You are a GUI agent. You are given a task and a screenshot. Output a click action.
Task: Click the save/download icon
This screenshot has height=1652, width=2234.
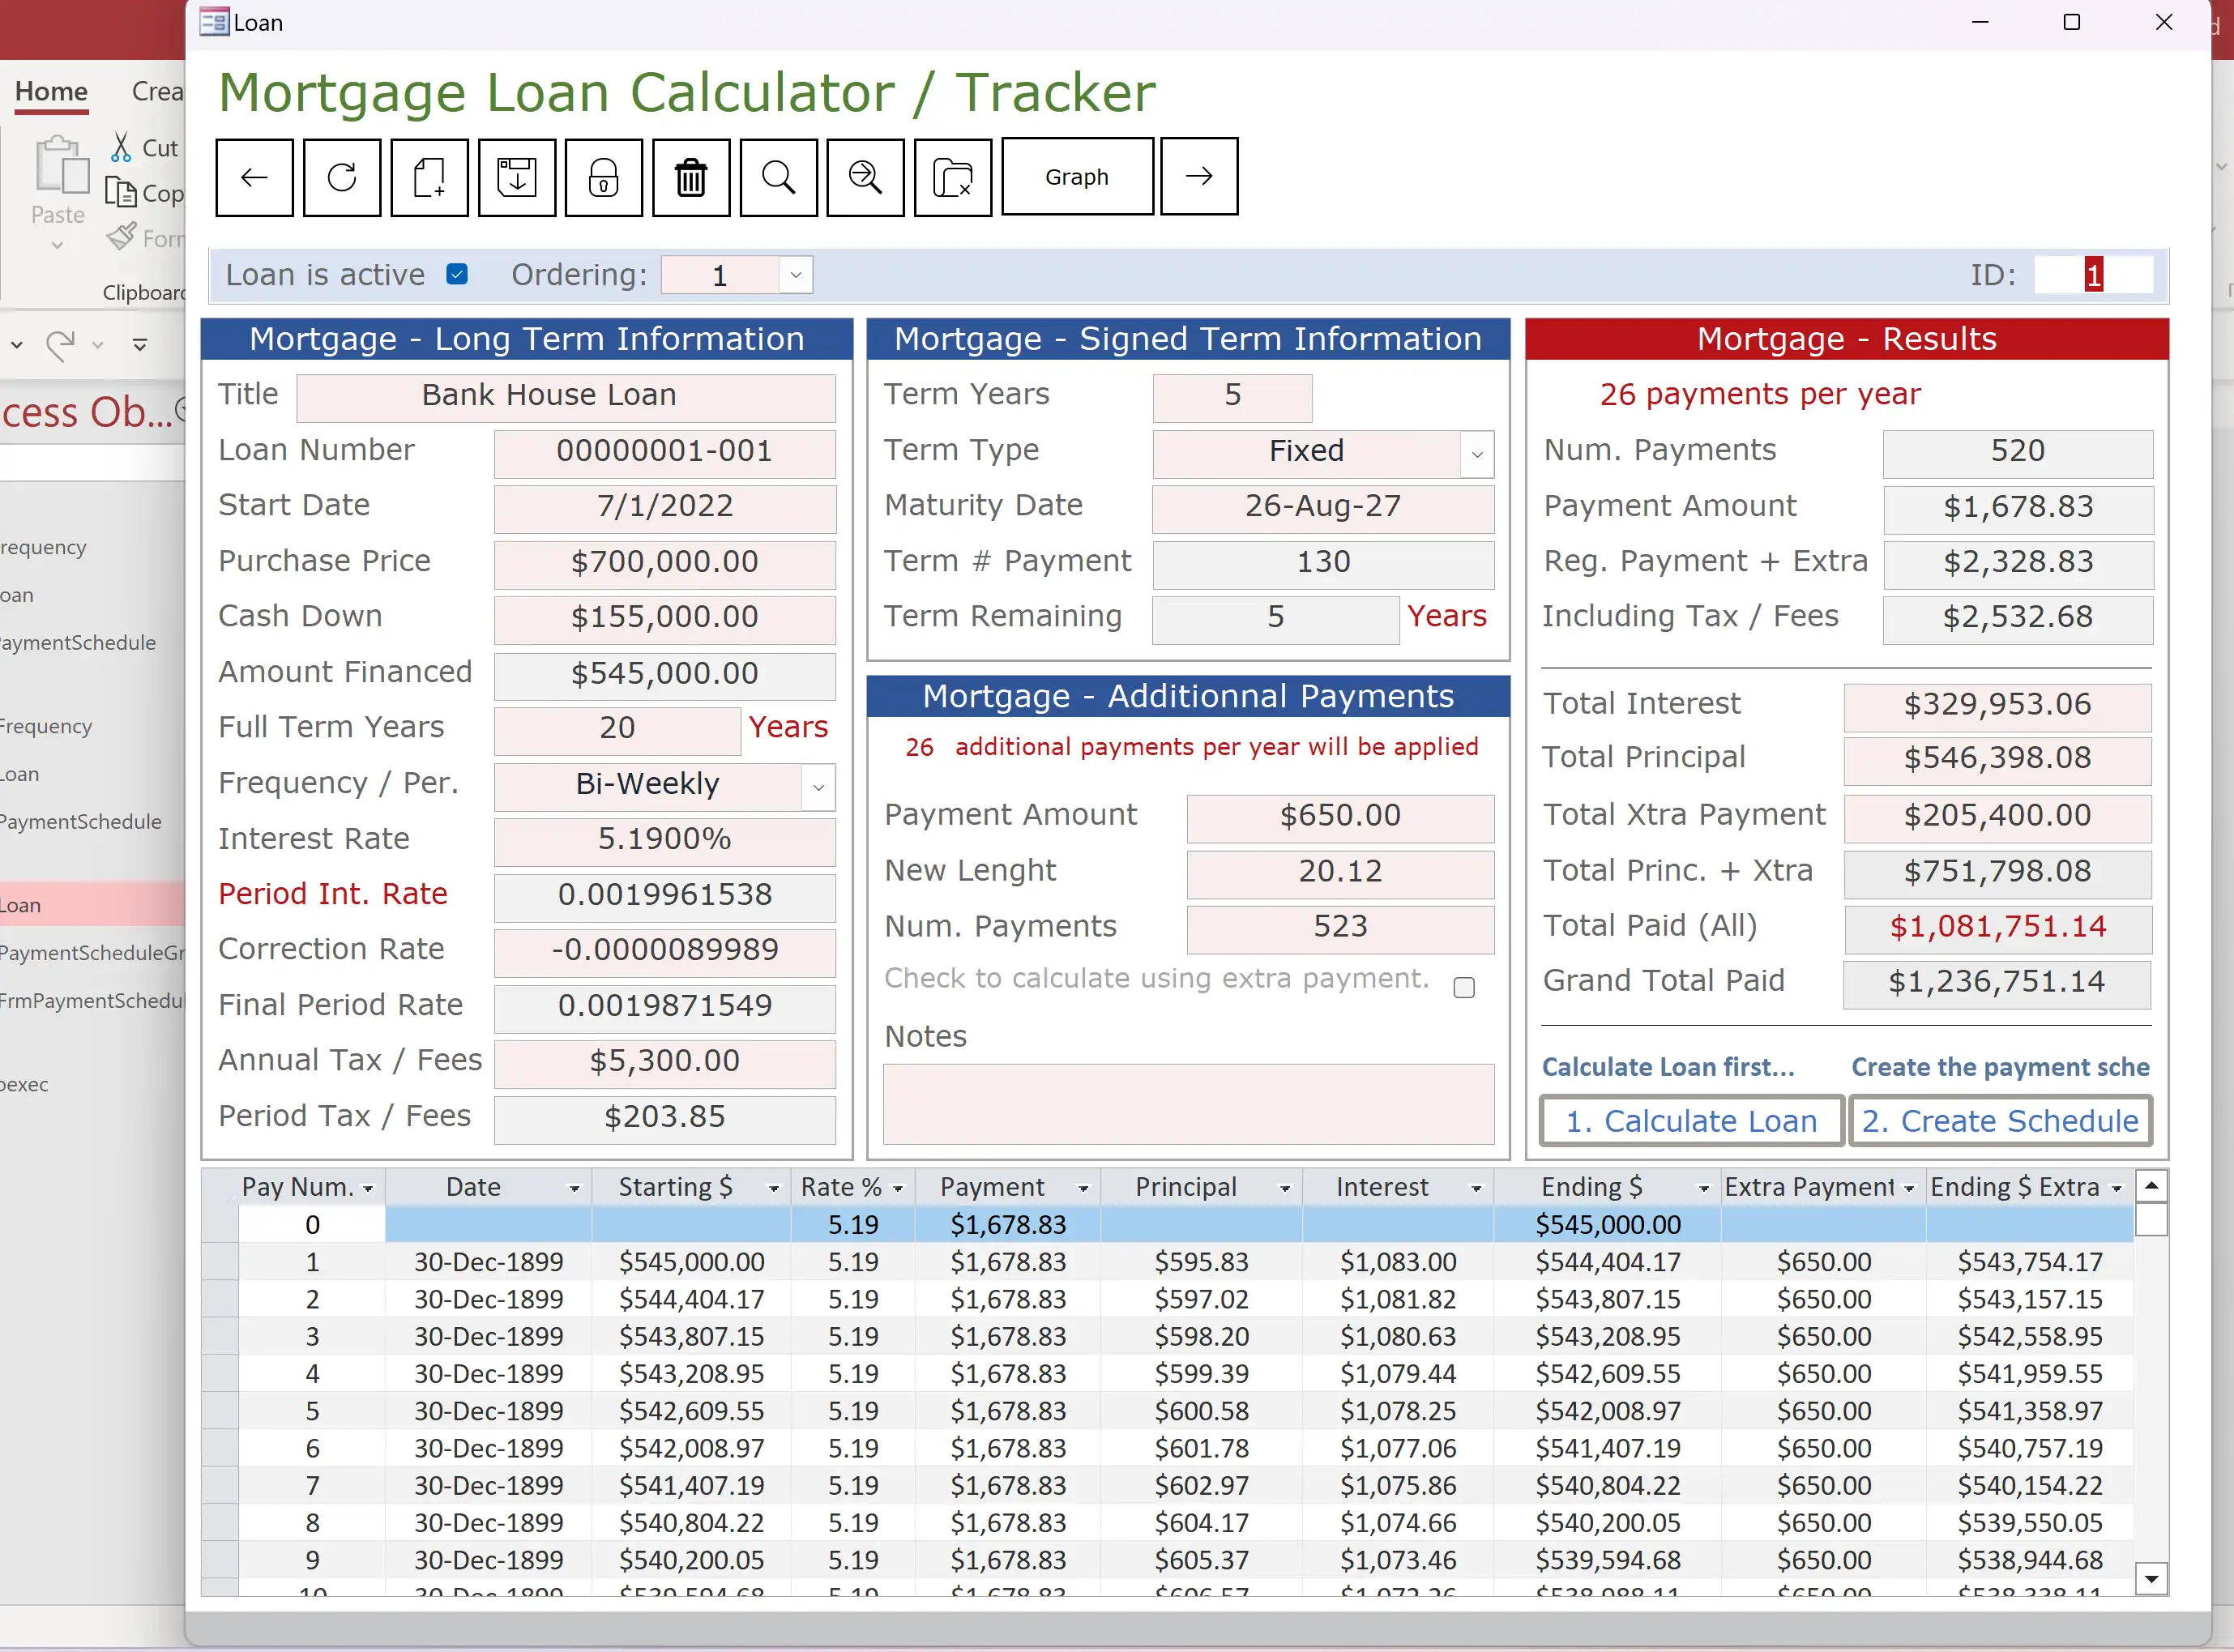[517, 175]
